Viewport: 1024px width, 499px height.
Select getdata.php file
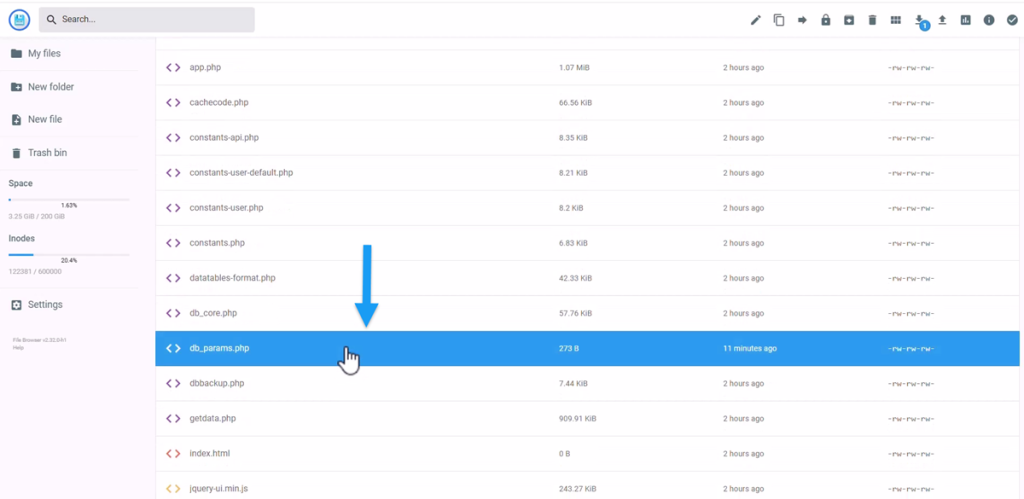(588, 419)
